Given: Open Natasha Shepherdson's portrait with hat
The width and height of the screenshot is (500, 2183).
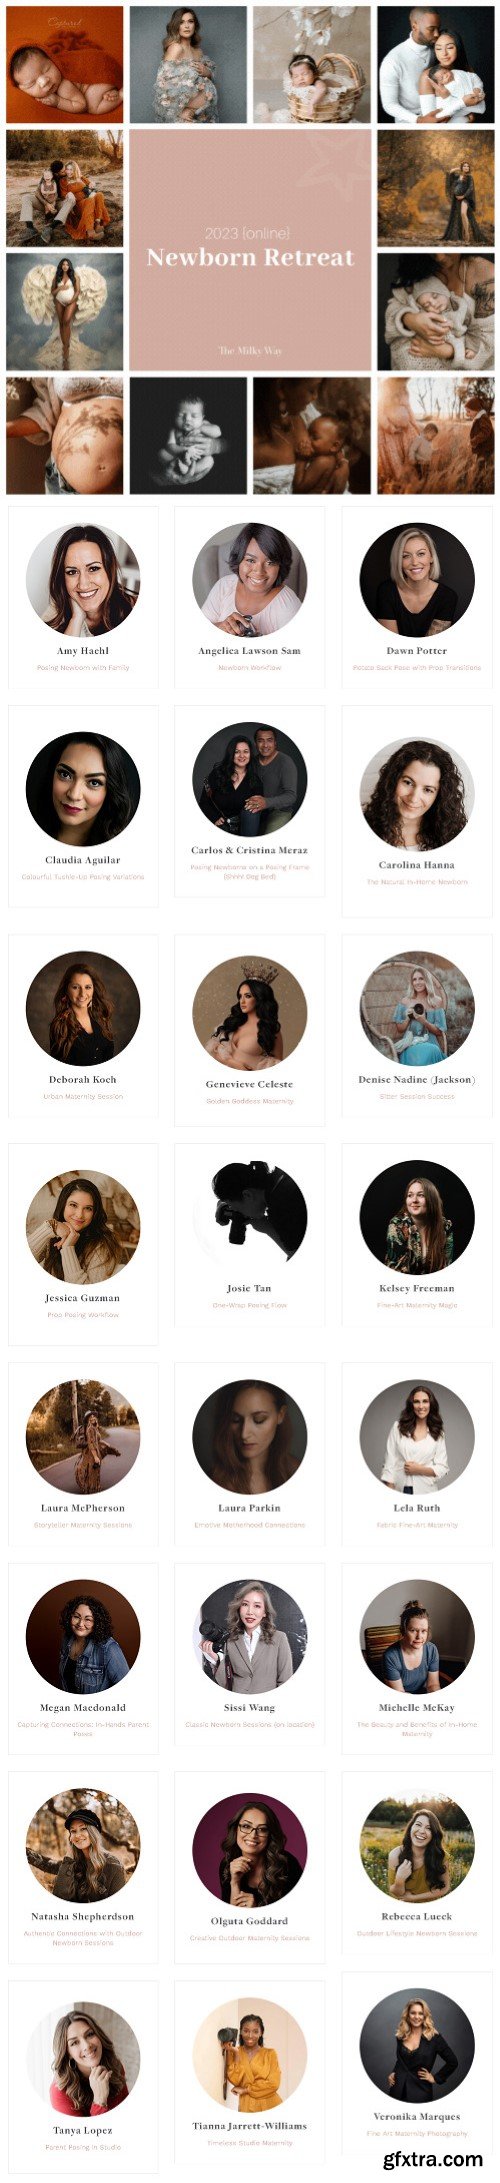Looking at the screenshot, I should pyautogui.click(x=83, y=1847).
